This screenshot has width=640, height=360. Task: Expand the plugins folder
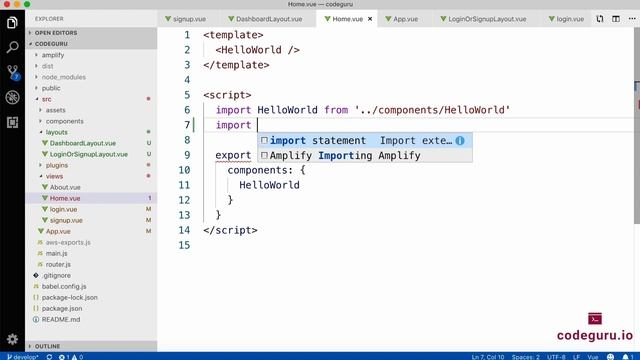point(91,165)
